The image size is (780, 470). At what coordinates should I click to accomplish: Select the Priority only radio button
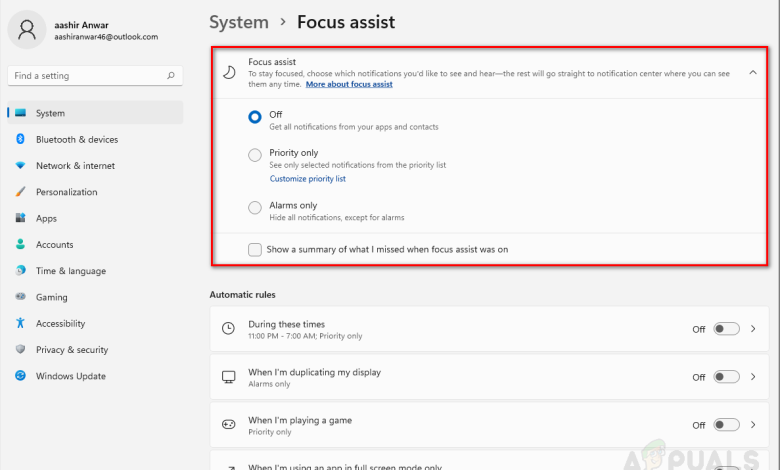255,154
